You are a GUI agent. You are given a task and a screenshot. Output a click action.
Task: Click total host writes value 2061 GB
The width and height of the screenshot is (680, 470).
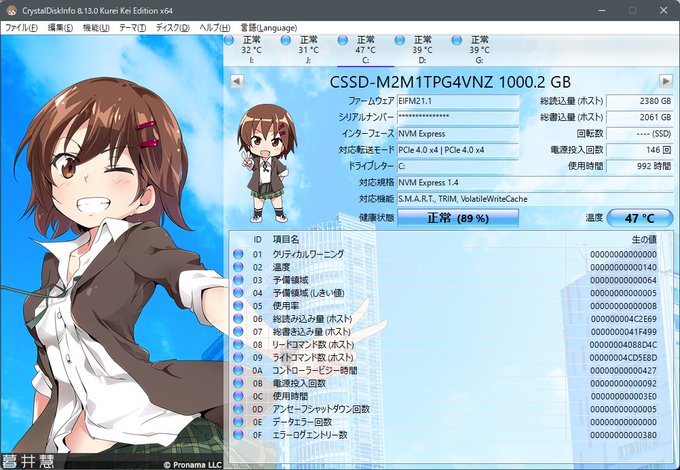pyautogui.click(x=639, y=117)
